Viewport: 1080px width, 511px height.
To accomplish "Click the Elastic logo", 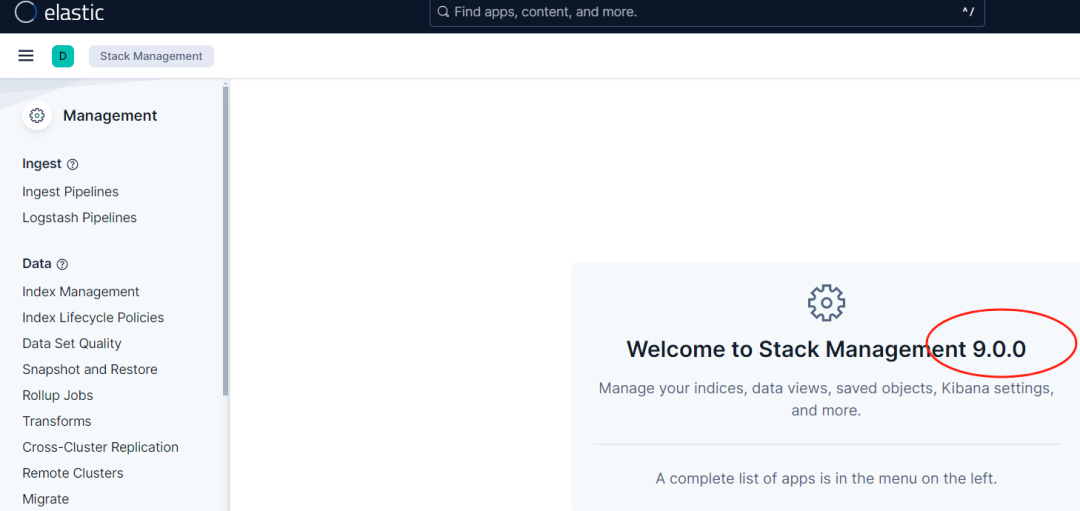I will 59,12.
